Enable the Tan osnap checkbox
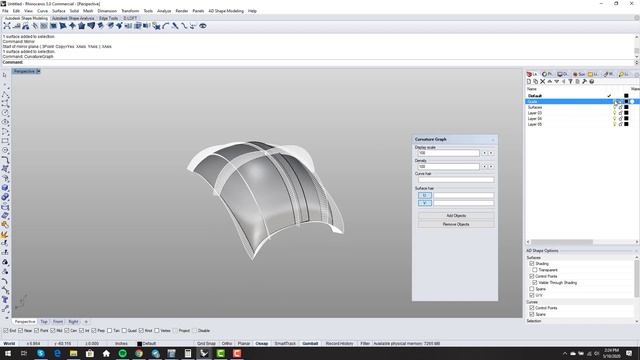The width and height of the screenshot is (640, 360). (109, 331)
